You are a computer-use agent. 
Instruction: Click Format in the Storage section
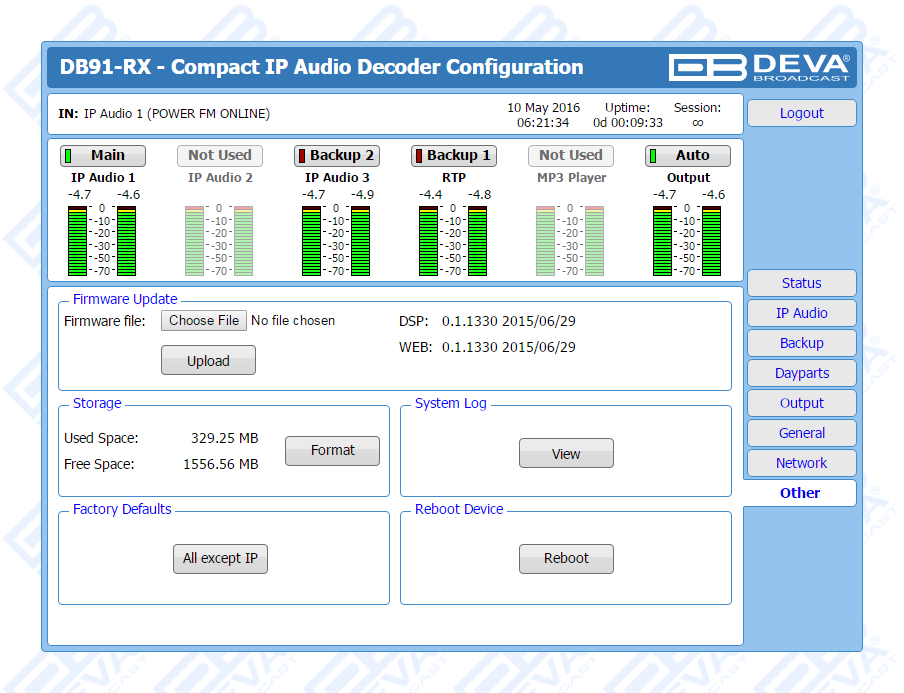tap(332, 451)
